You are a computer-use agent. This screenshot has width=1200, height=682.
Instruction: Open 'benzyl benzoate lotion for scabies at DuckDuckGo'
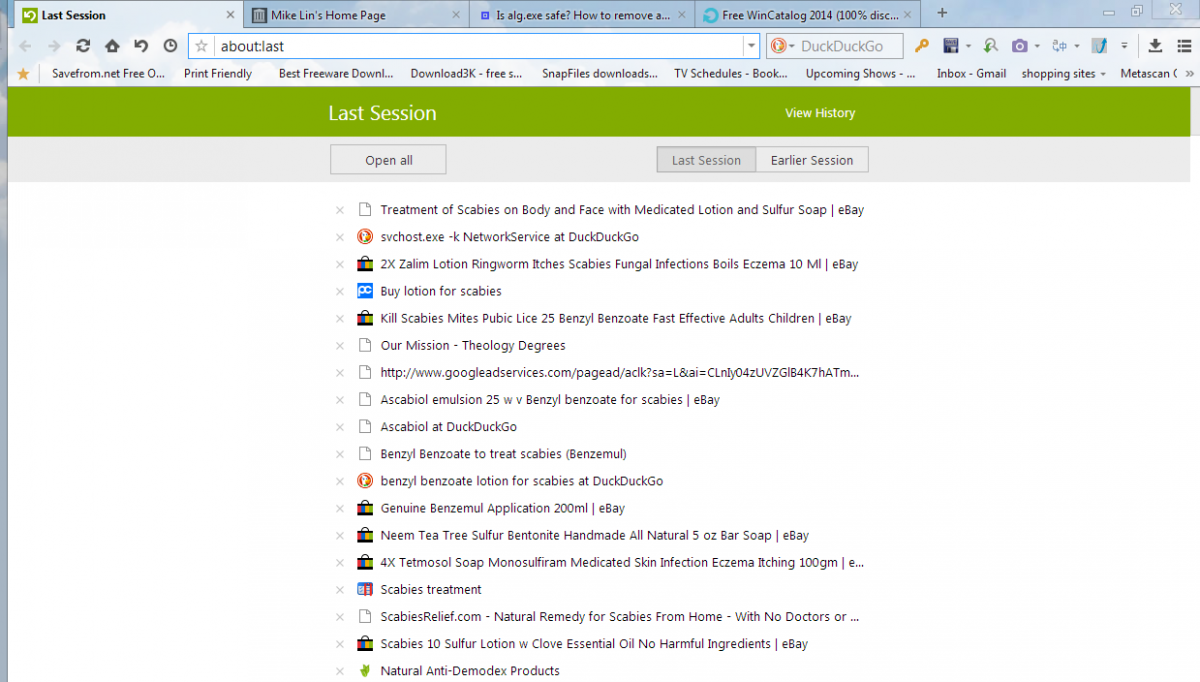[522, 481]
